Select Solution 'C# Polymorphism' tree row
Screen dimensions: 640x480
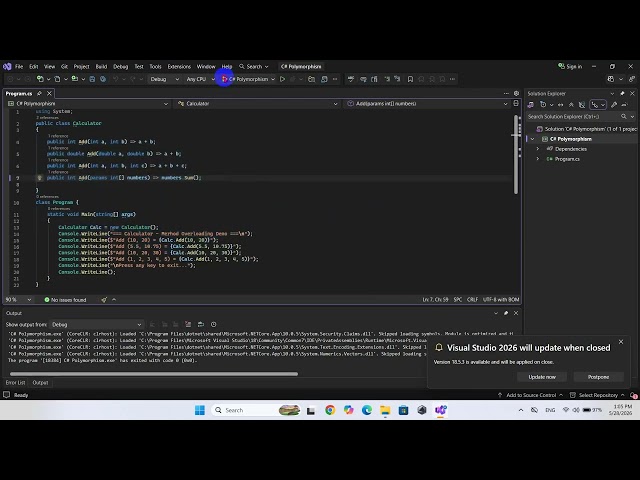(586, 129)
